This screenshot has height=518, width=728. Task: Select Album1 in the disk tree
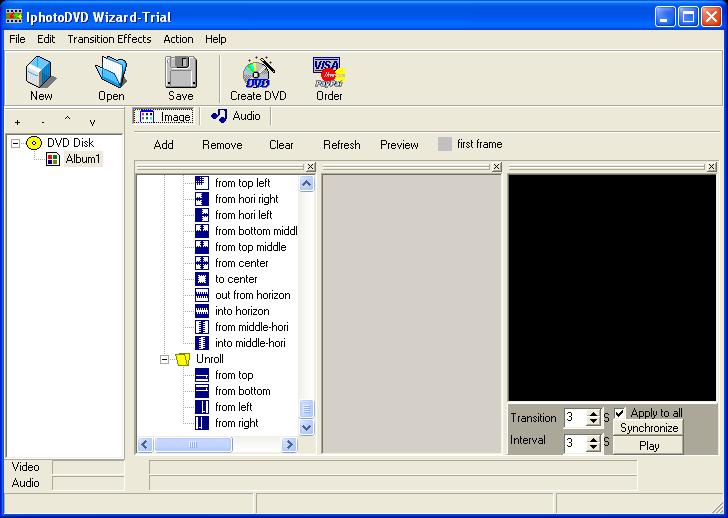pyautogui.click(x=83, y=159)
